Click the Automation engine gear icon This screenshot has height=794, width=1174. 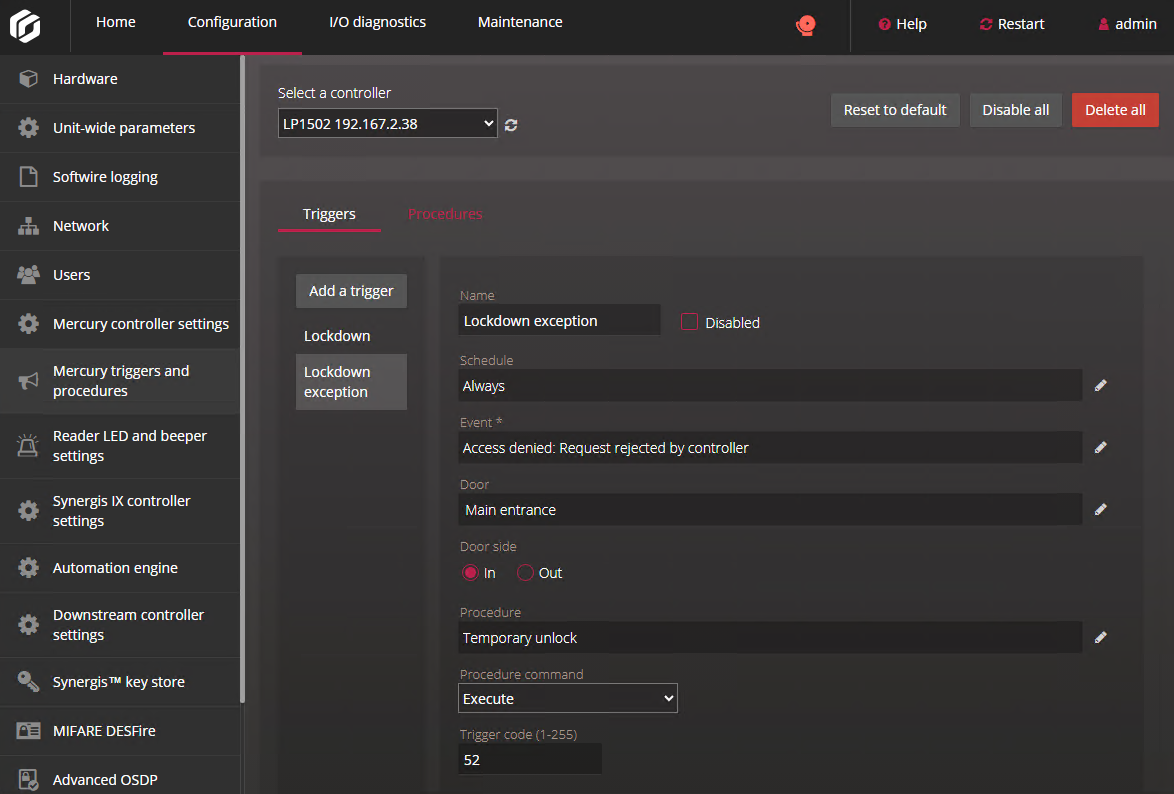28,568
